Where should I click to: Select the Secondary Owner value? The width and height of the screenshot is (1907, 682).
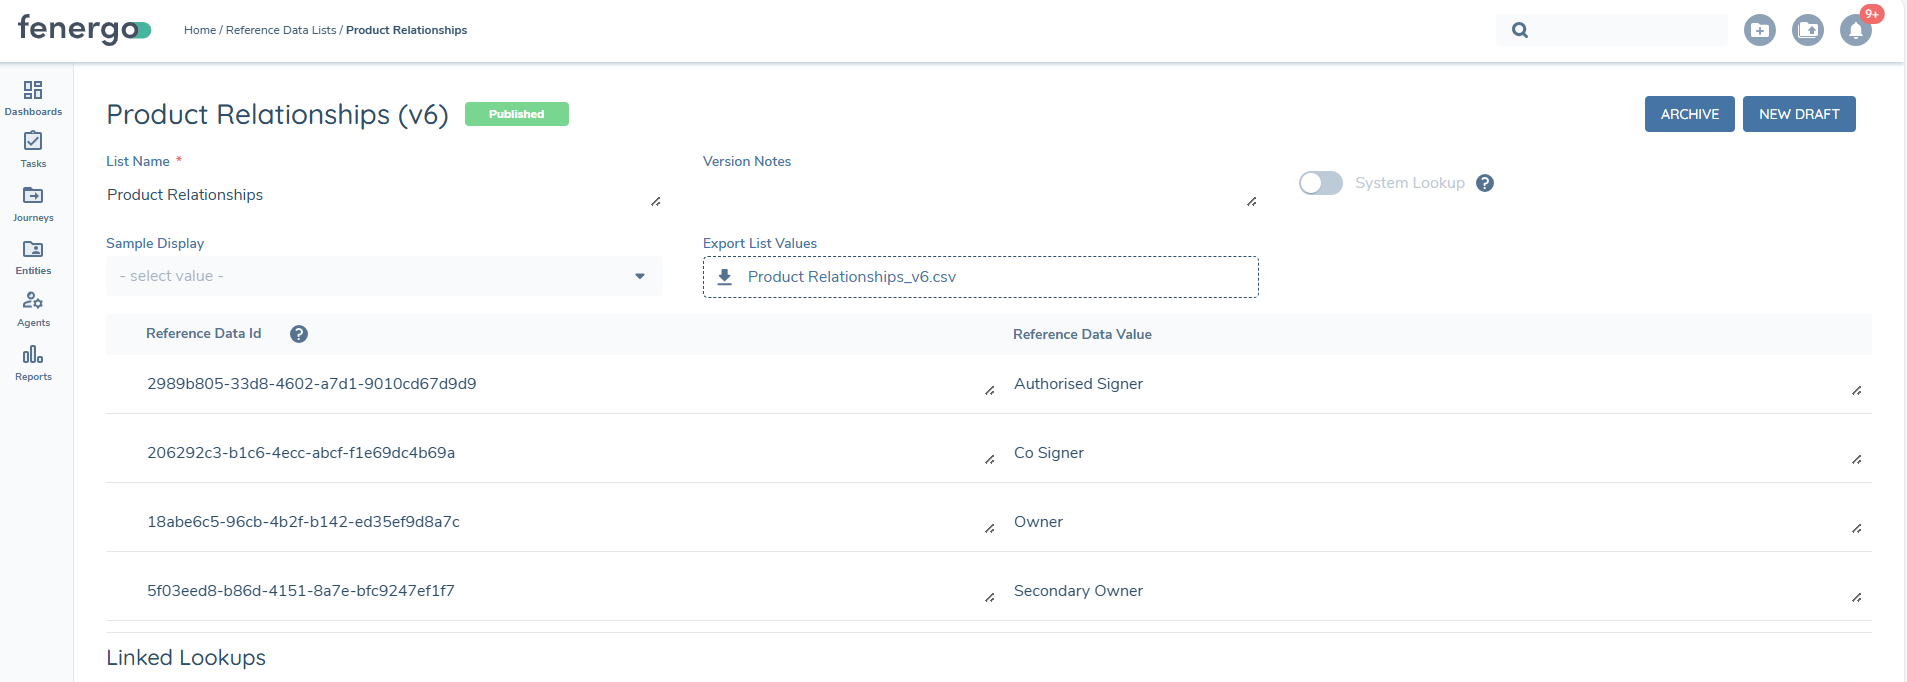1078,591
